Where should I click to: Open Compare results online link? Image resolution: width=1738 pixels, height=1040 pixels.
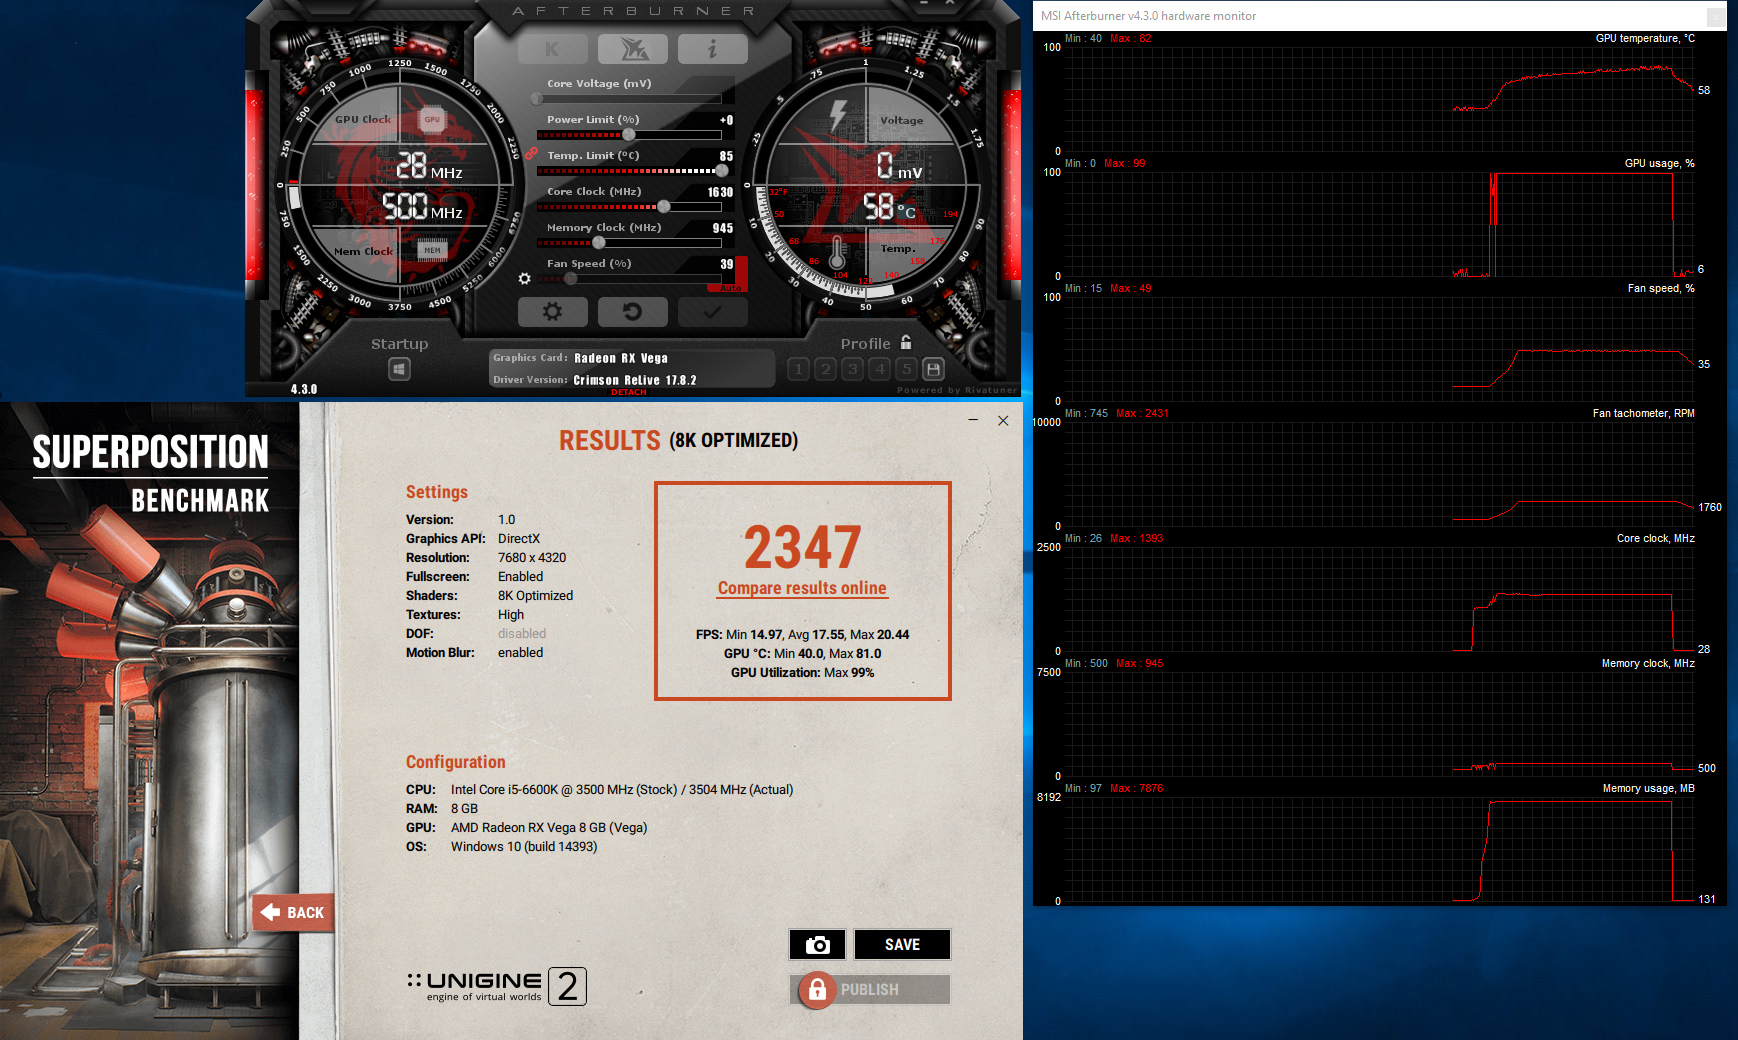point(802,588)
